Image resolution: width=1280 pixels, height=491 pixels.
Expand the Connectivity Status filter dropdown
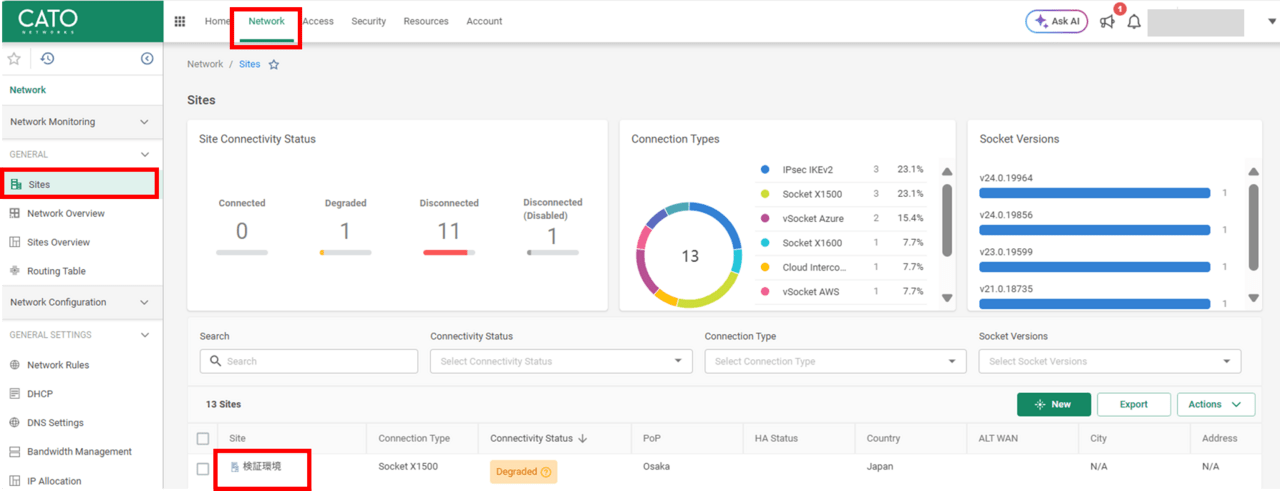[x=561, y=361]
